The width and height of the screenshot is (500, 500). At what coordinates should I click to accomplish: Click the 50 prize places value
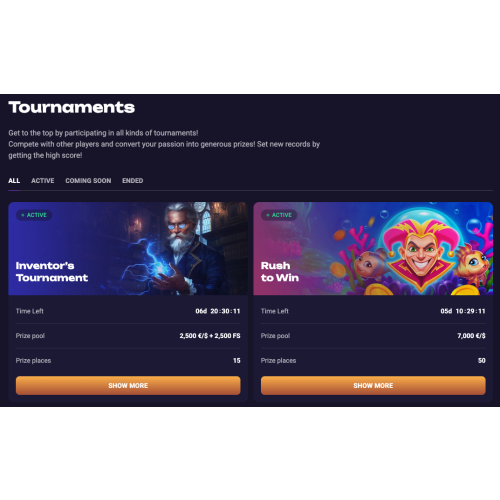click(482, 360)
